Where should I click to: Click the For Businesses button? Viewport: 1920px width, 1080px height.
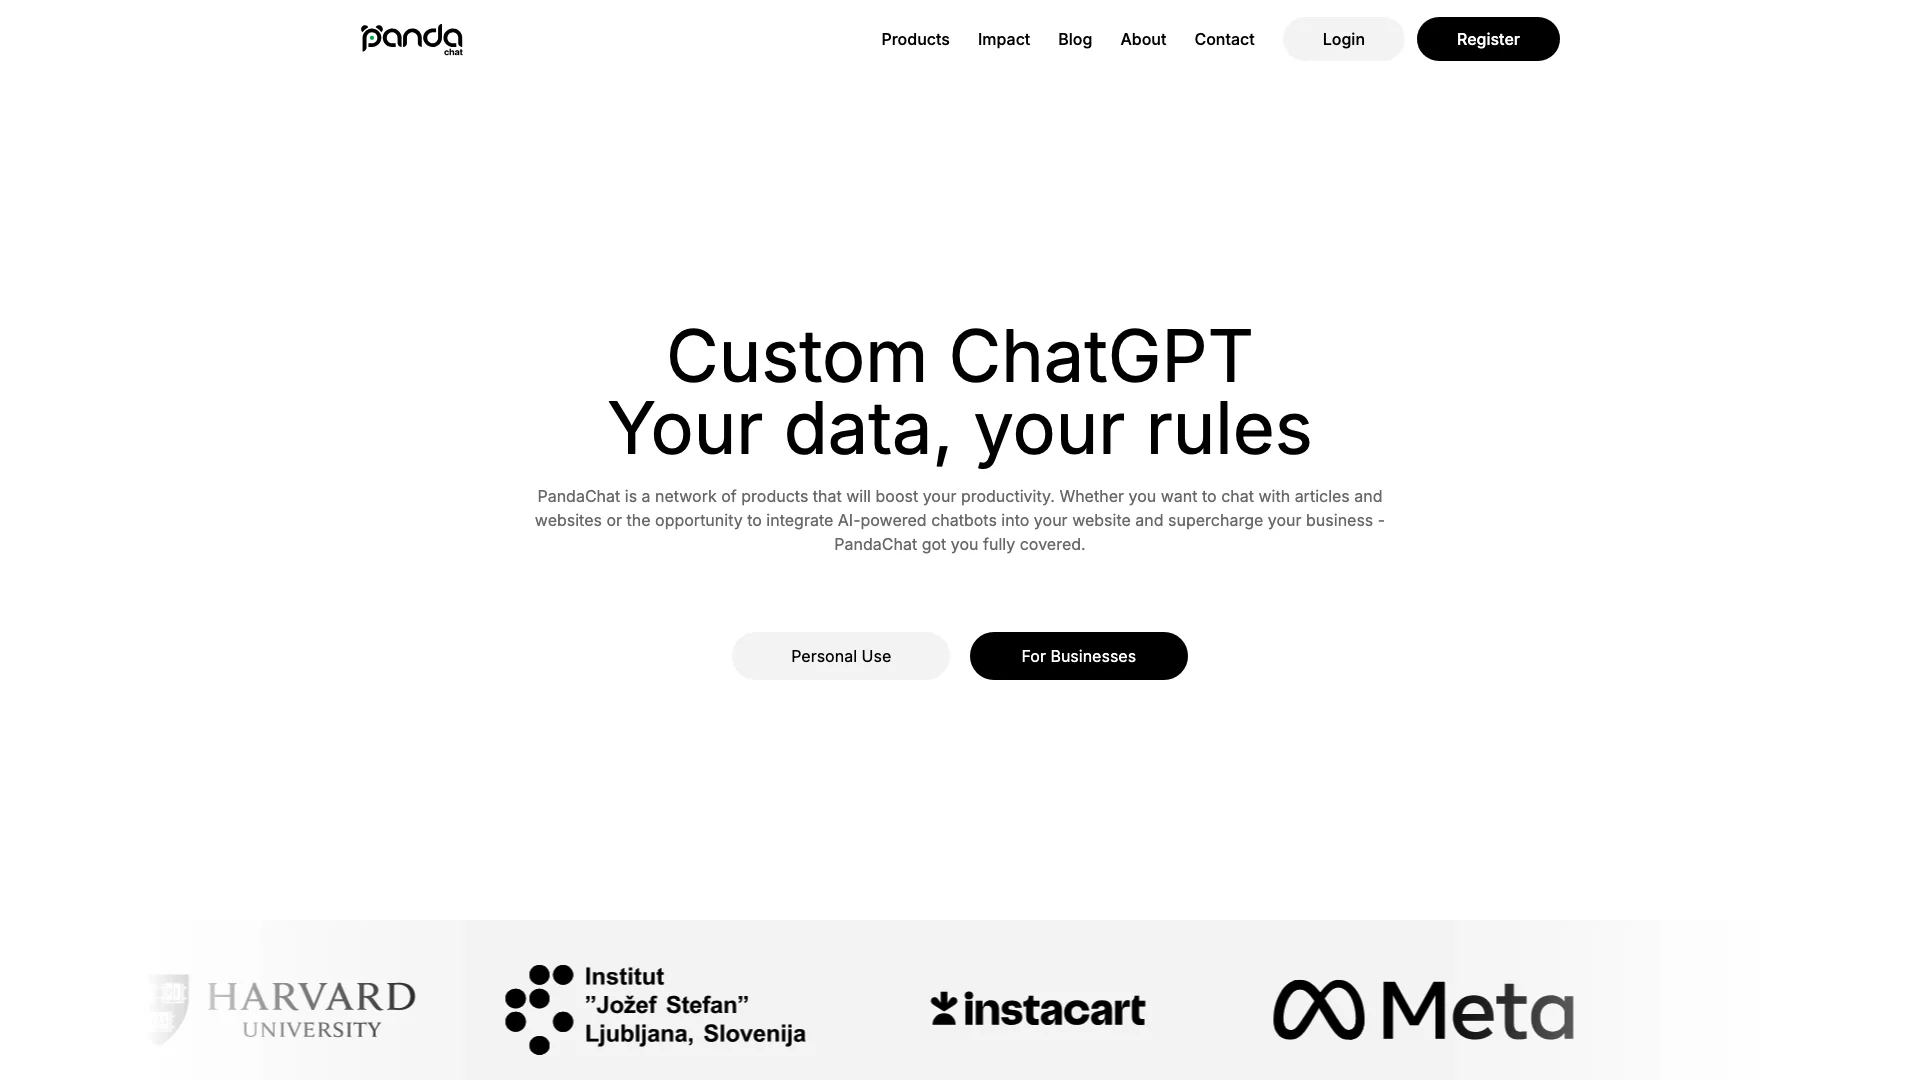[1079, 655]
